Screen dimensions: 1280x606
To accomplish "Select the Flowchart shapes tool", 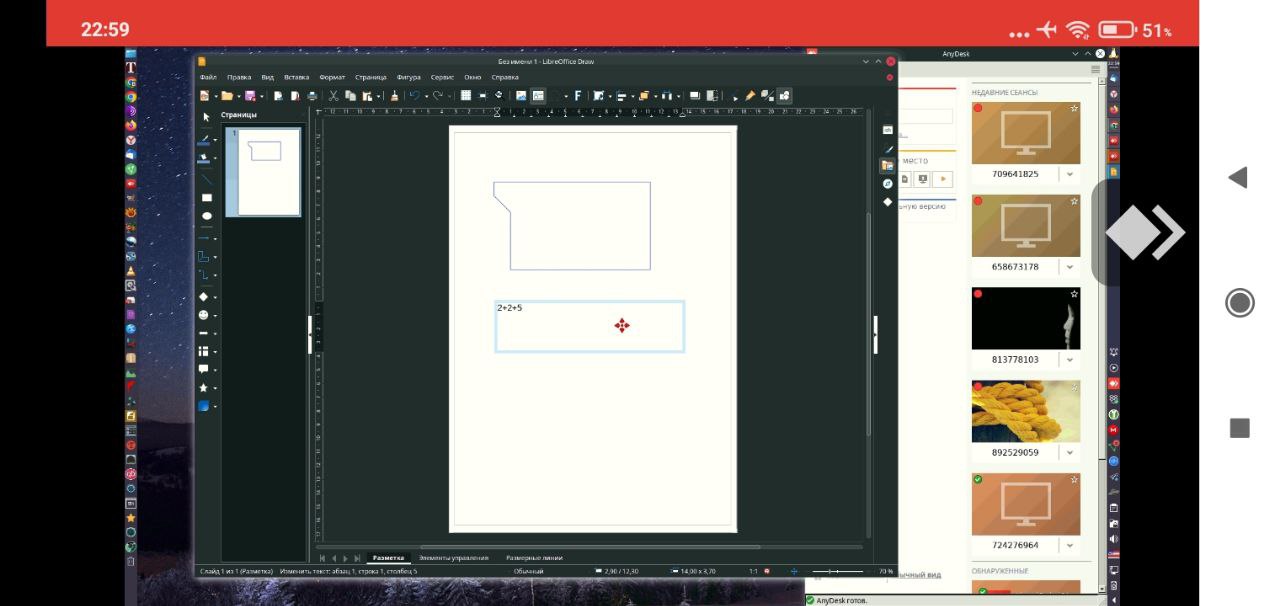I will [x=204, y=351].
